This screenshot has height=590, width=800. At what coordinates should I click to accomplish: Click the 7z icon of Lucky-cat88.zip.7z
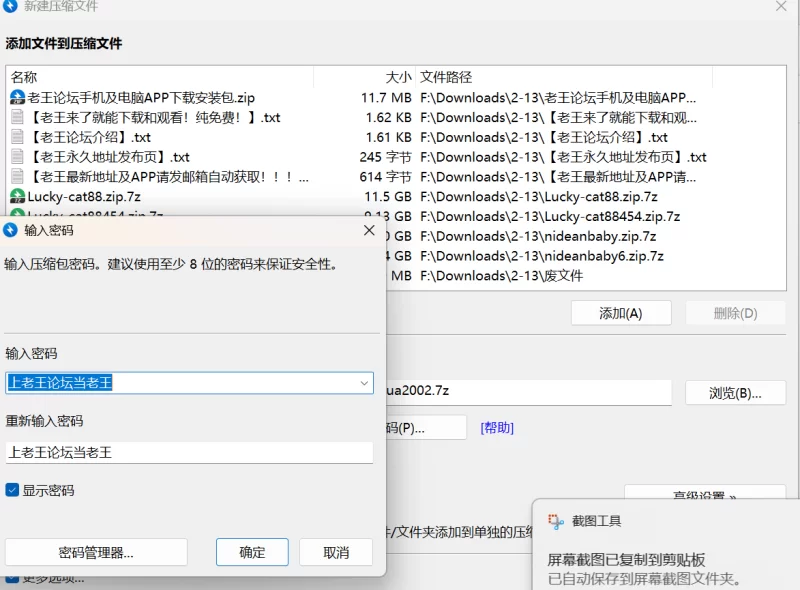tap(17, 196)
